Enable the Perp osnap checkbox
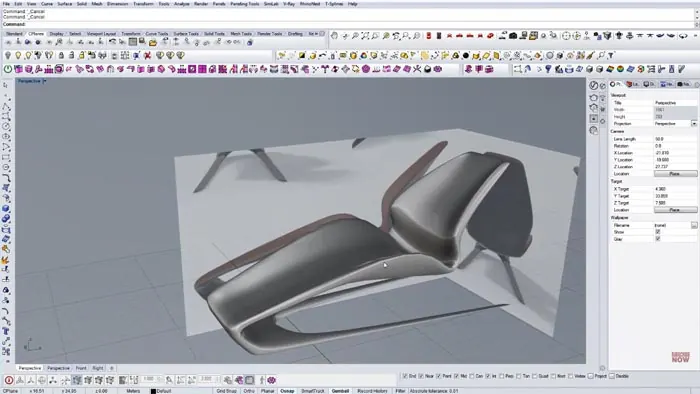This screenshot has width=700, height=394. pyautogui.click(x=502, y=376)
